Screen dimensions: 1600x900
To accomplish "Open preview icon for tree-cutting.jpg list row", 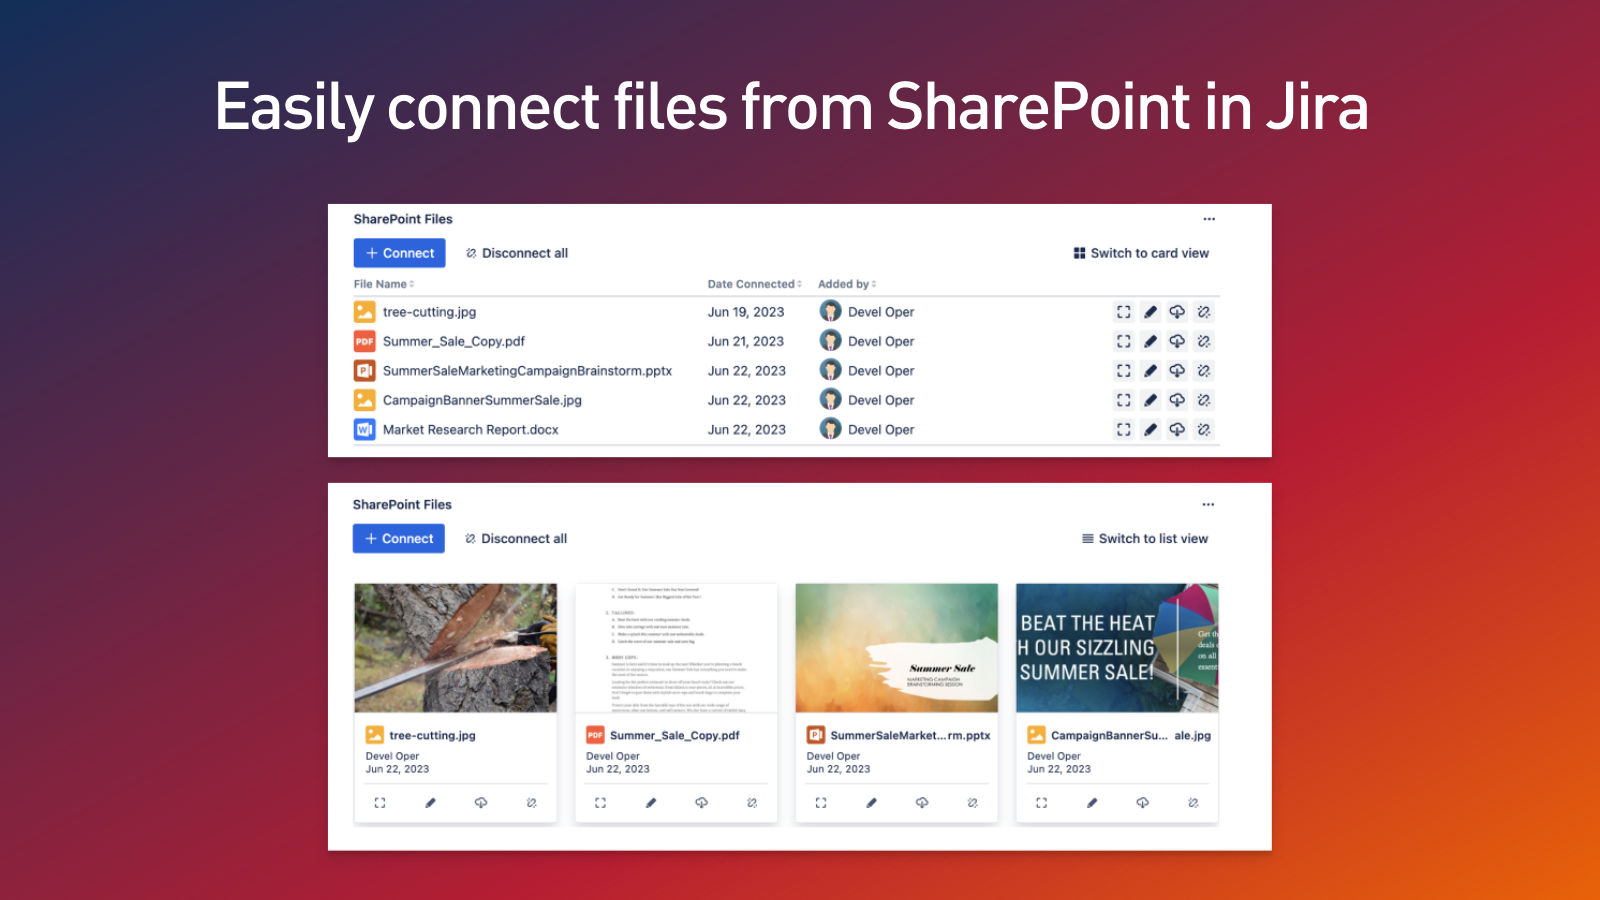I will pos(1124,312).
